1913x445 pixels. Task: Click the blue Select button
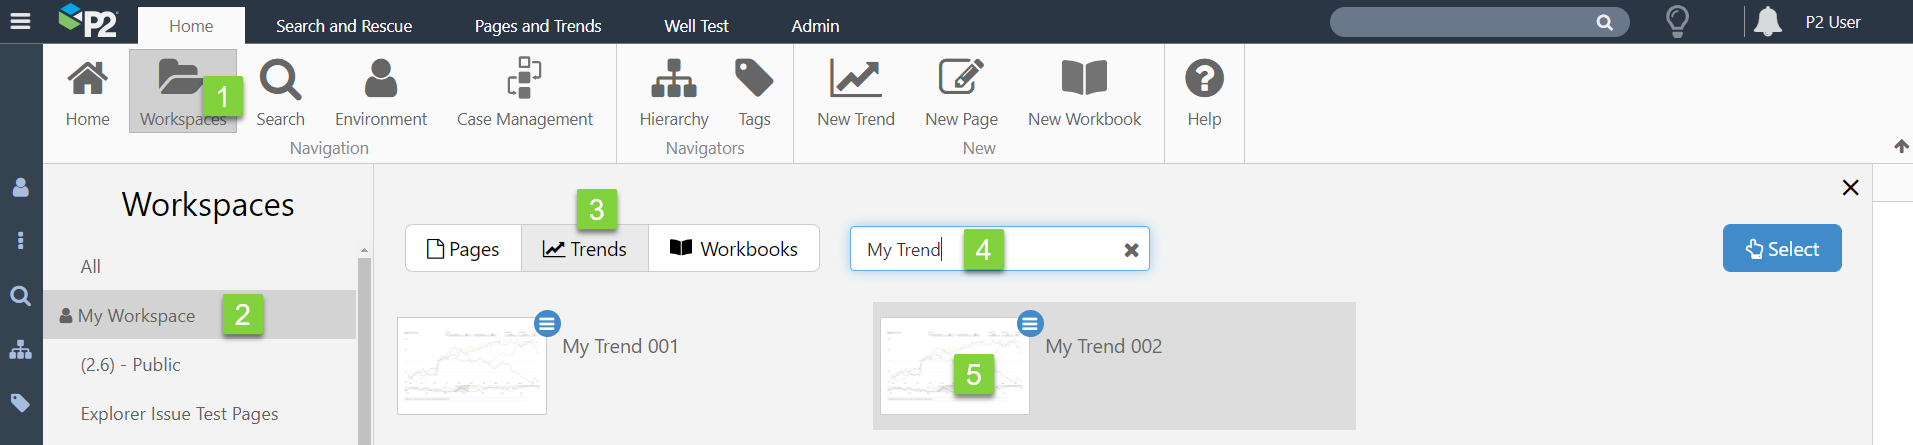1782,249
